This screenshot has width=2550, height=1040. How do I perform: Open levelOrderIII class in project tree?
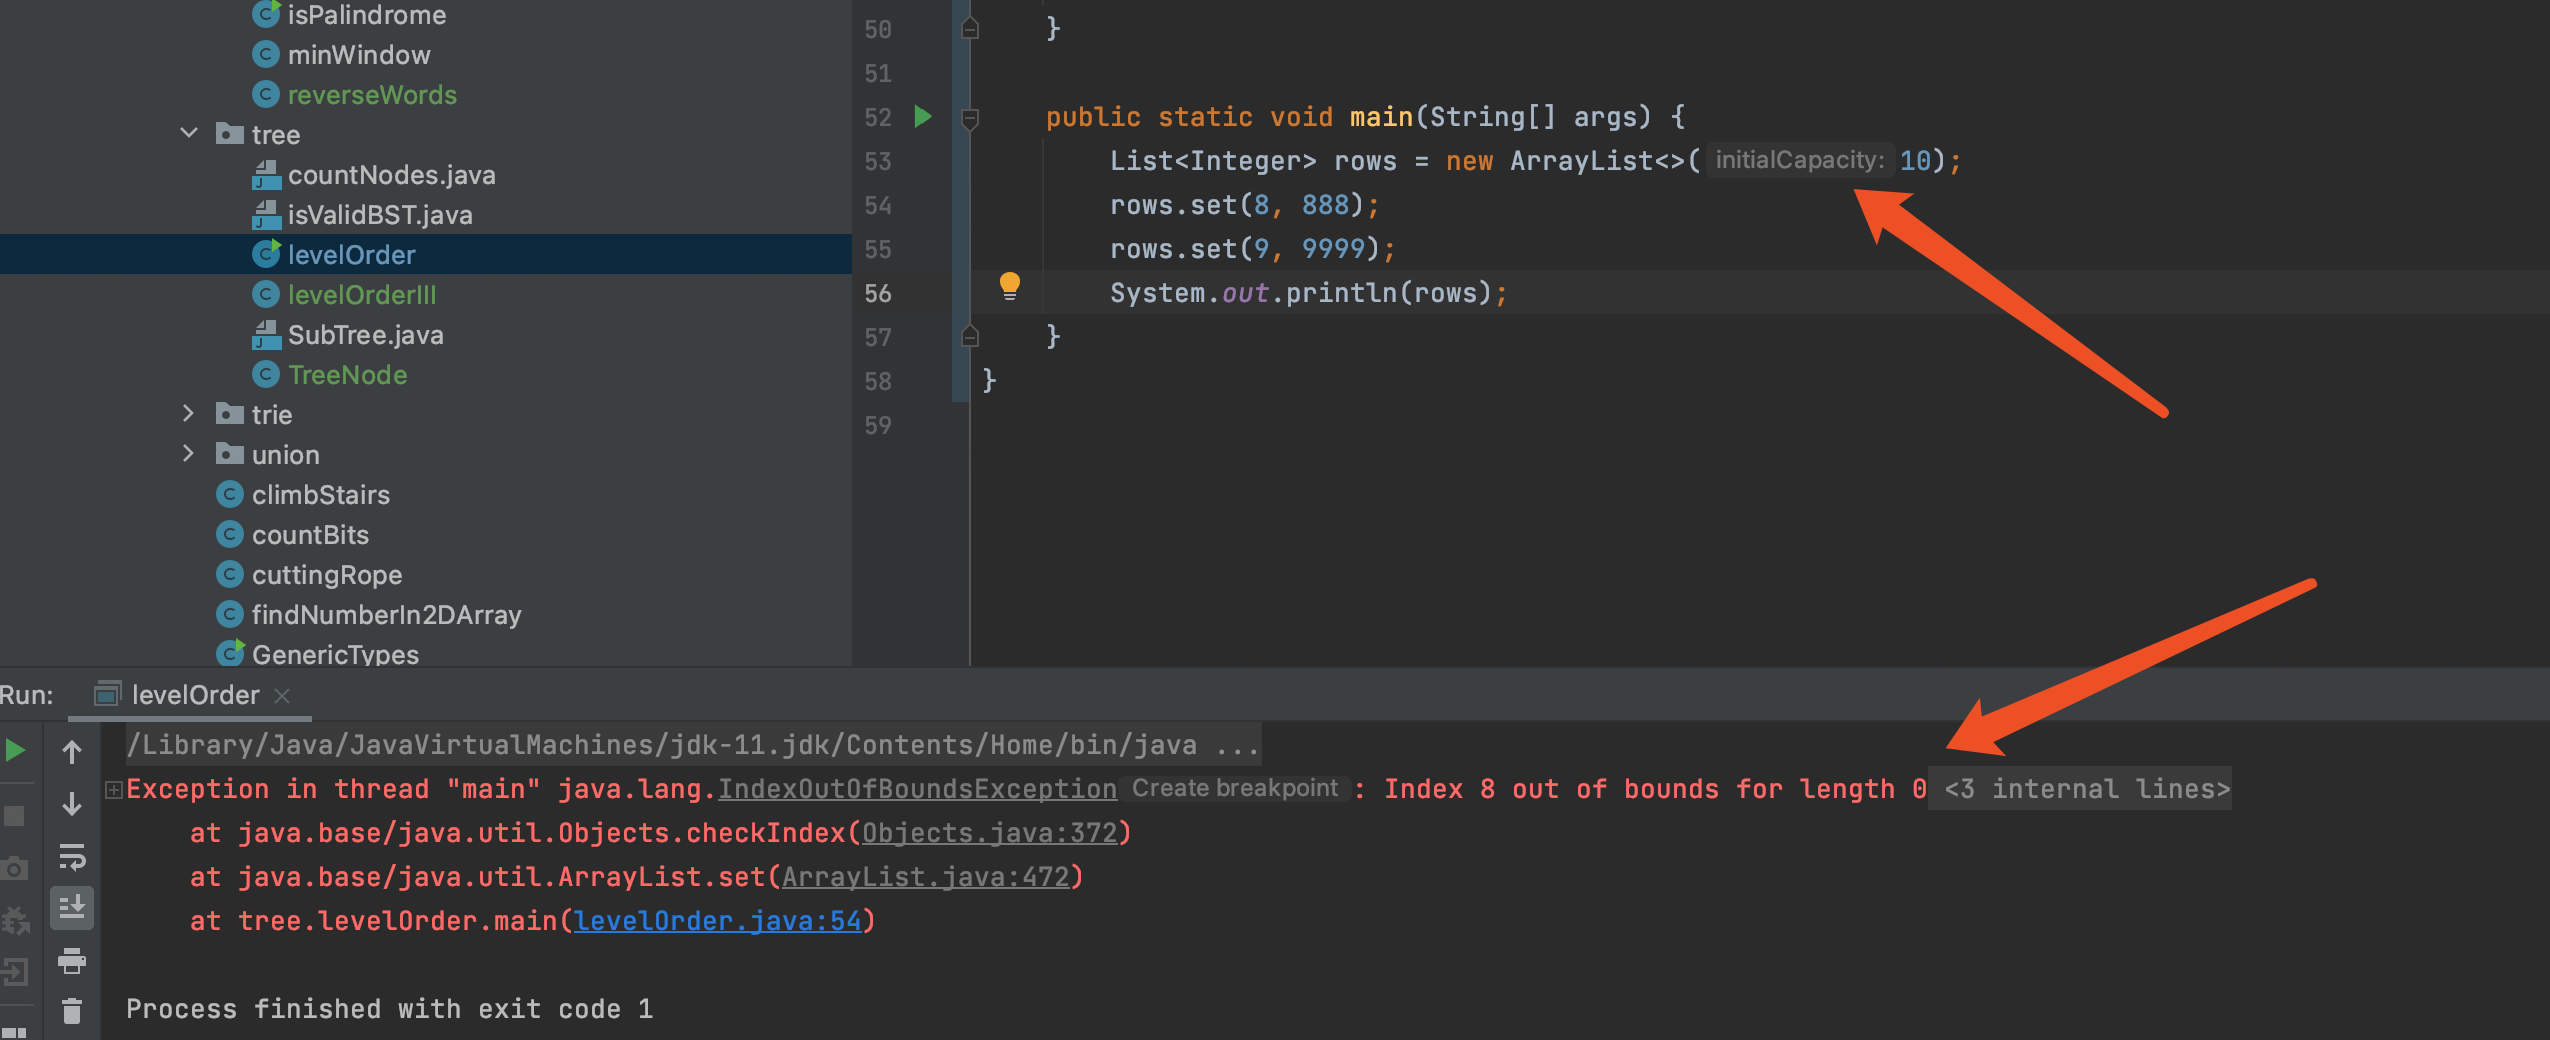pyautogui.click(x=362, y=294)
